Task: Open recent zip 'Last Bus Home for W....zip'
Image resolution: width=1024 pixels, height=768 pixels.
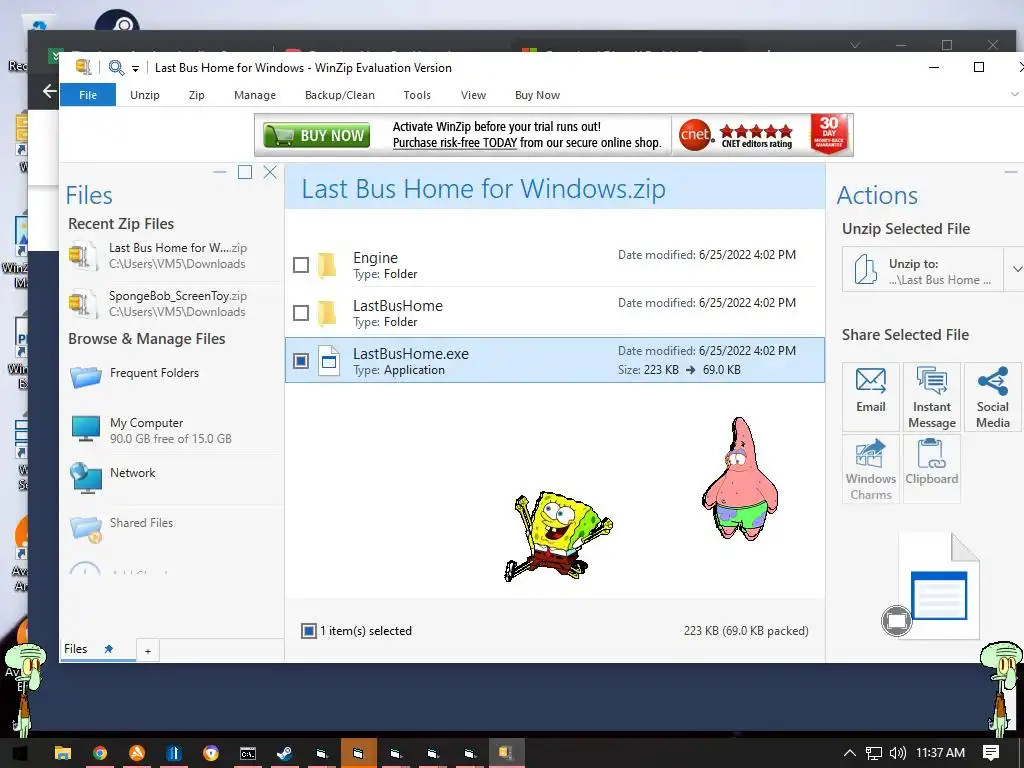Action: [177, 256]
